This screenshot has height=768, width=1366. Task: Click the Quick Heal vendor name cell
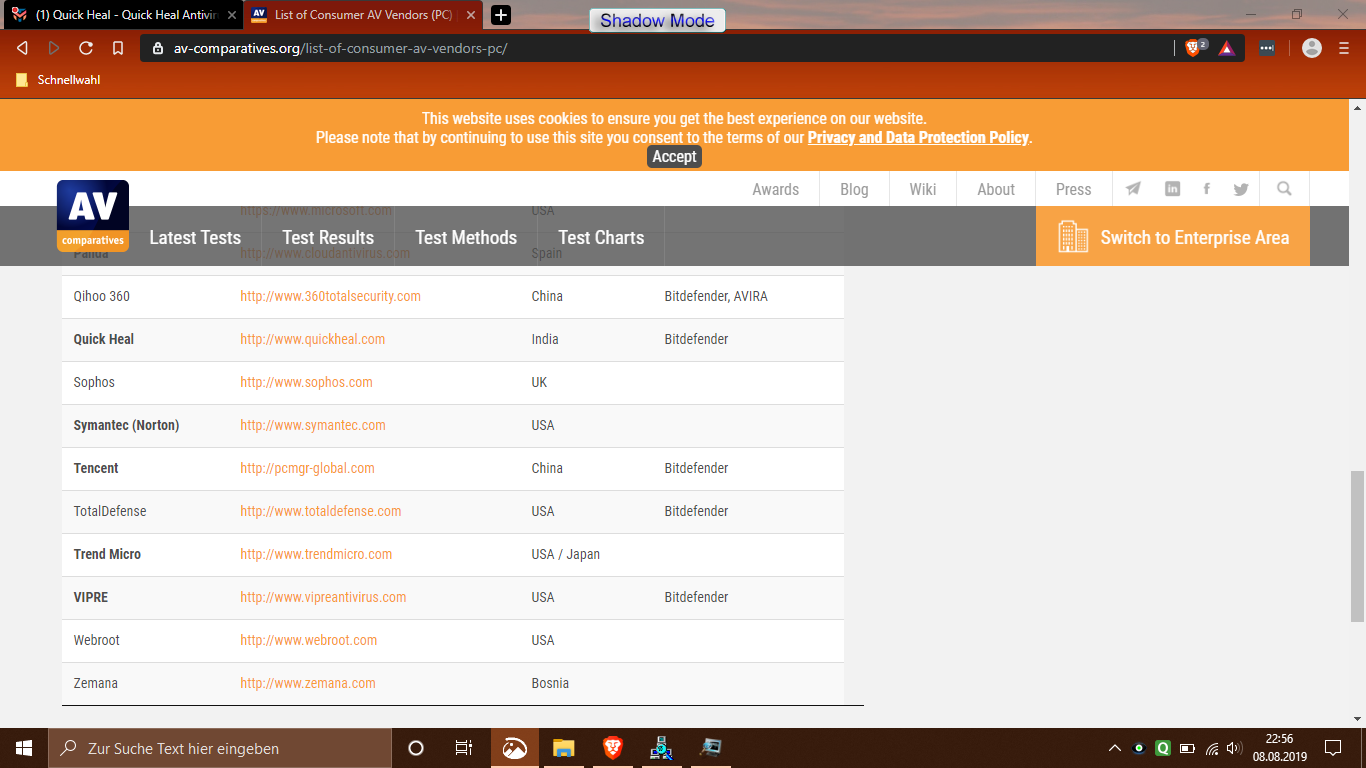(x=104, y=339)
